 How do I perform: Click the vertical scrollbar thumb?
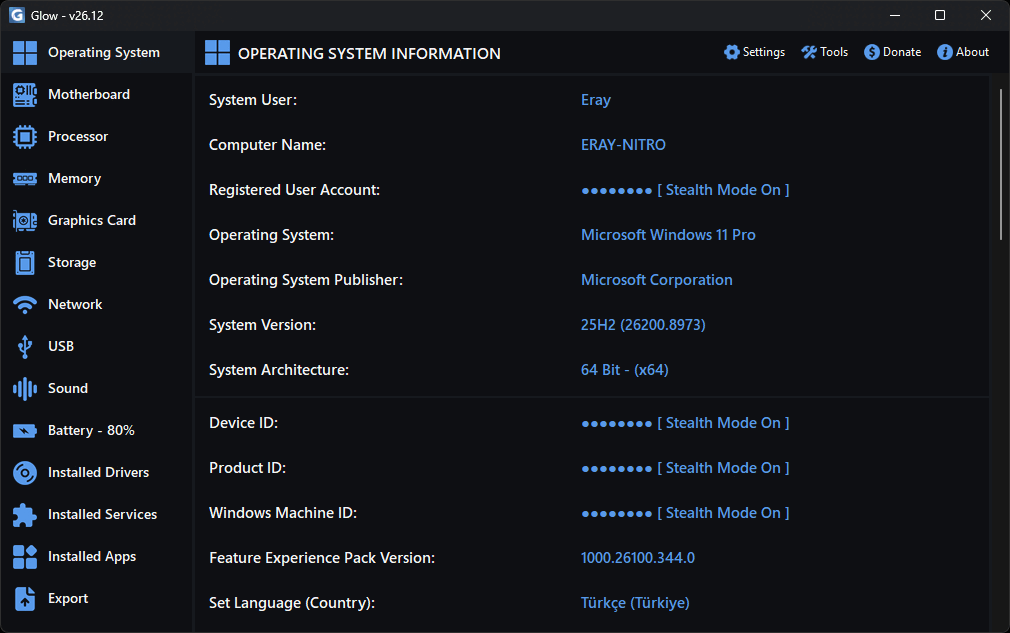pos(1000,164)
